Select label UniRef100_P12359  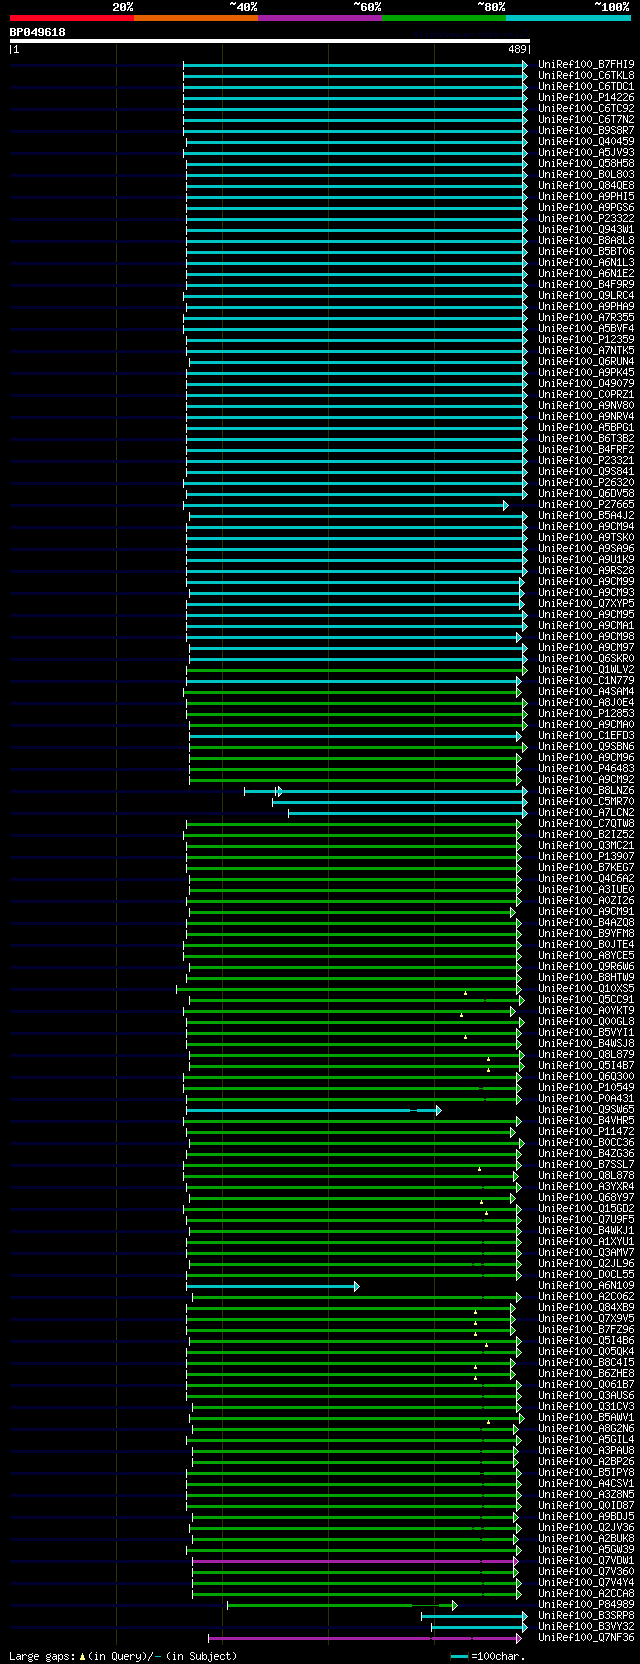(x=586, y=339)
